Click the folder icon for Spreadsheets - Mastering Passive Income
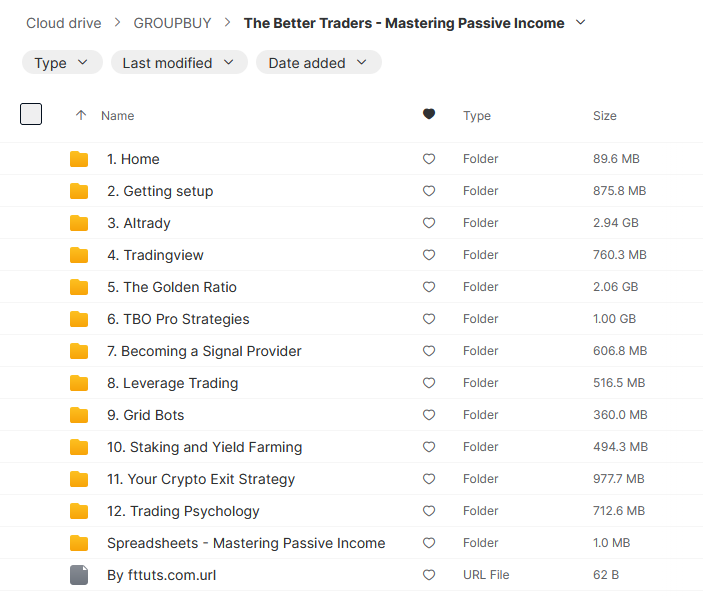This screenshot has height=596, width=703. (79, 543)
